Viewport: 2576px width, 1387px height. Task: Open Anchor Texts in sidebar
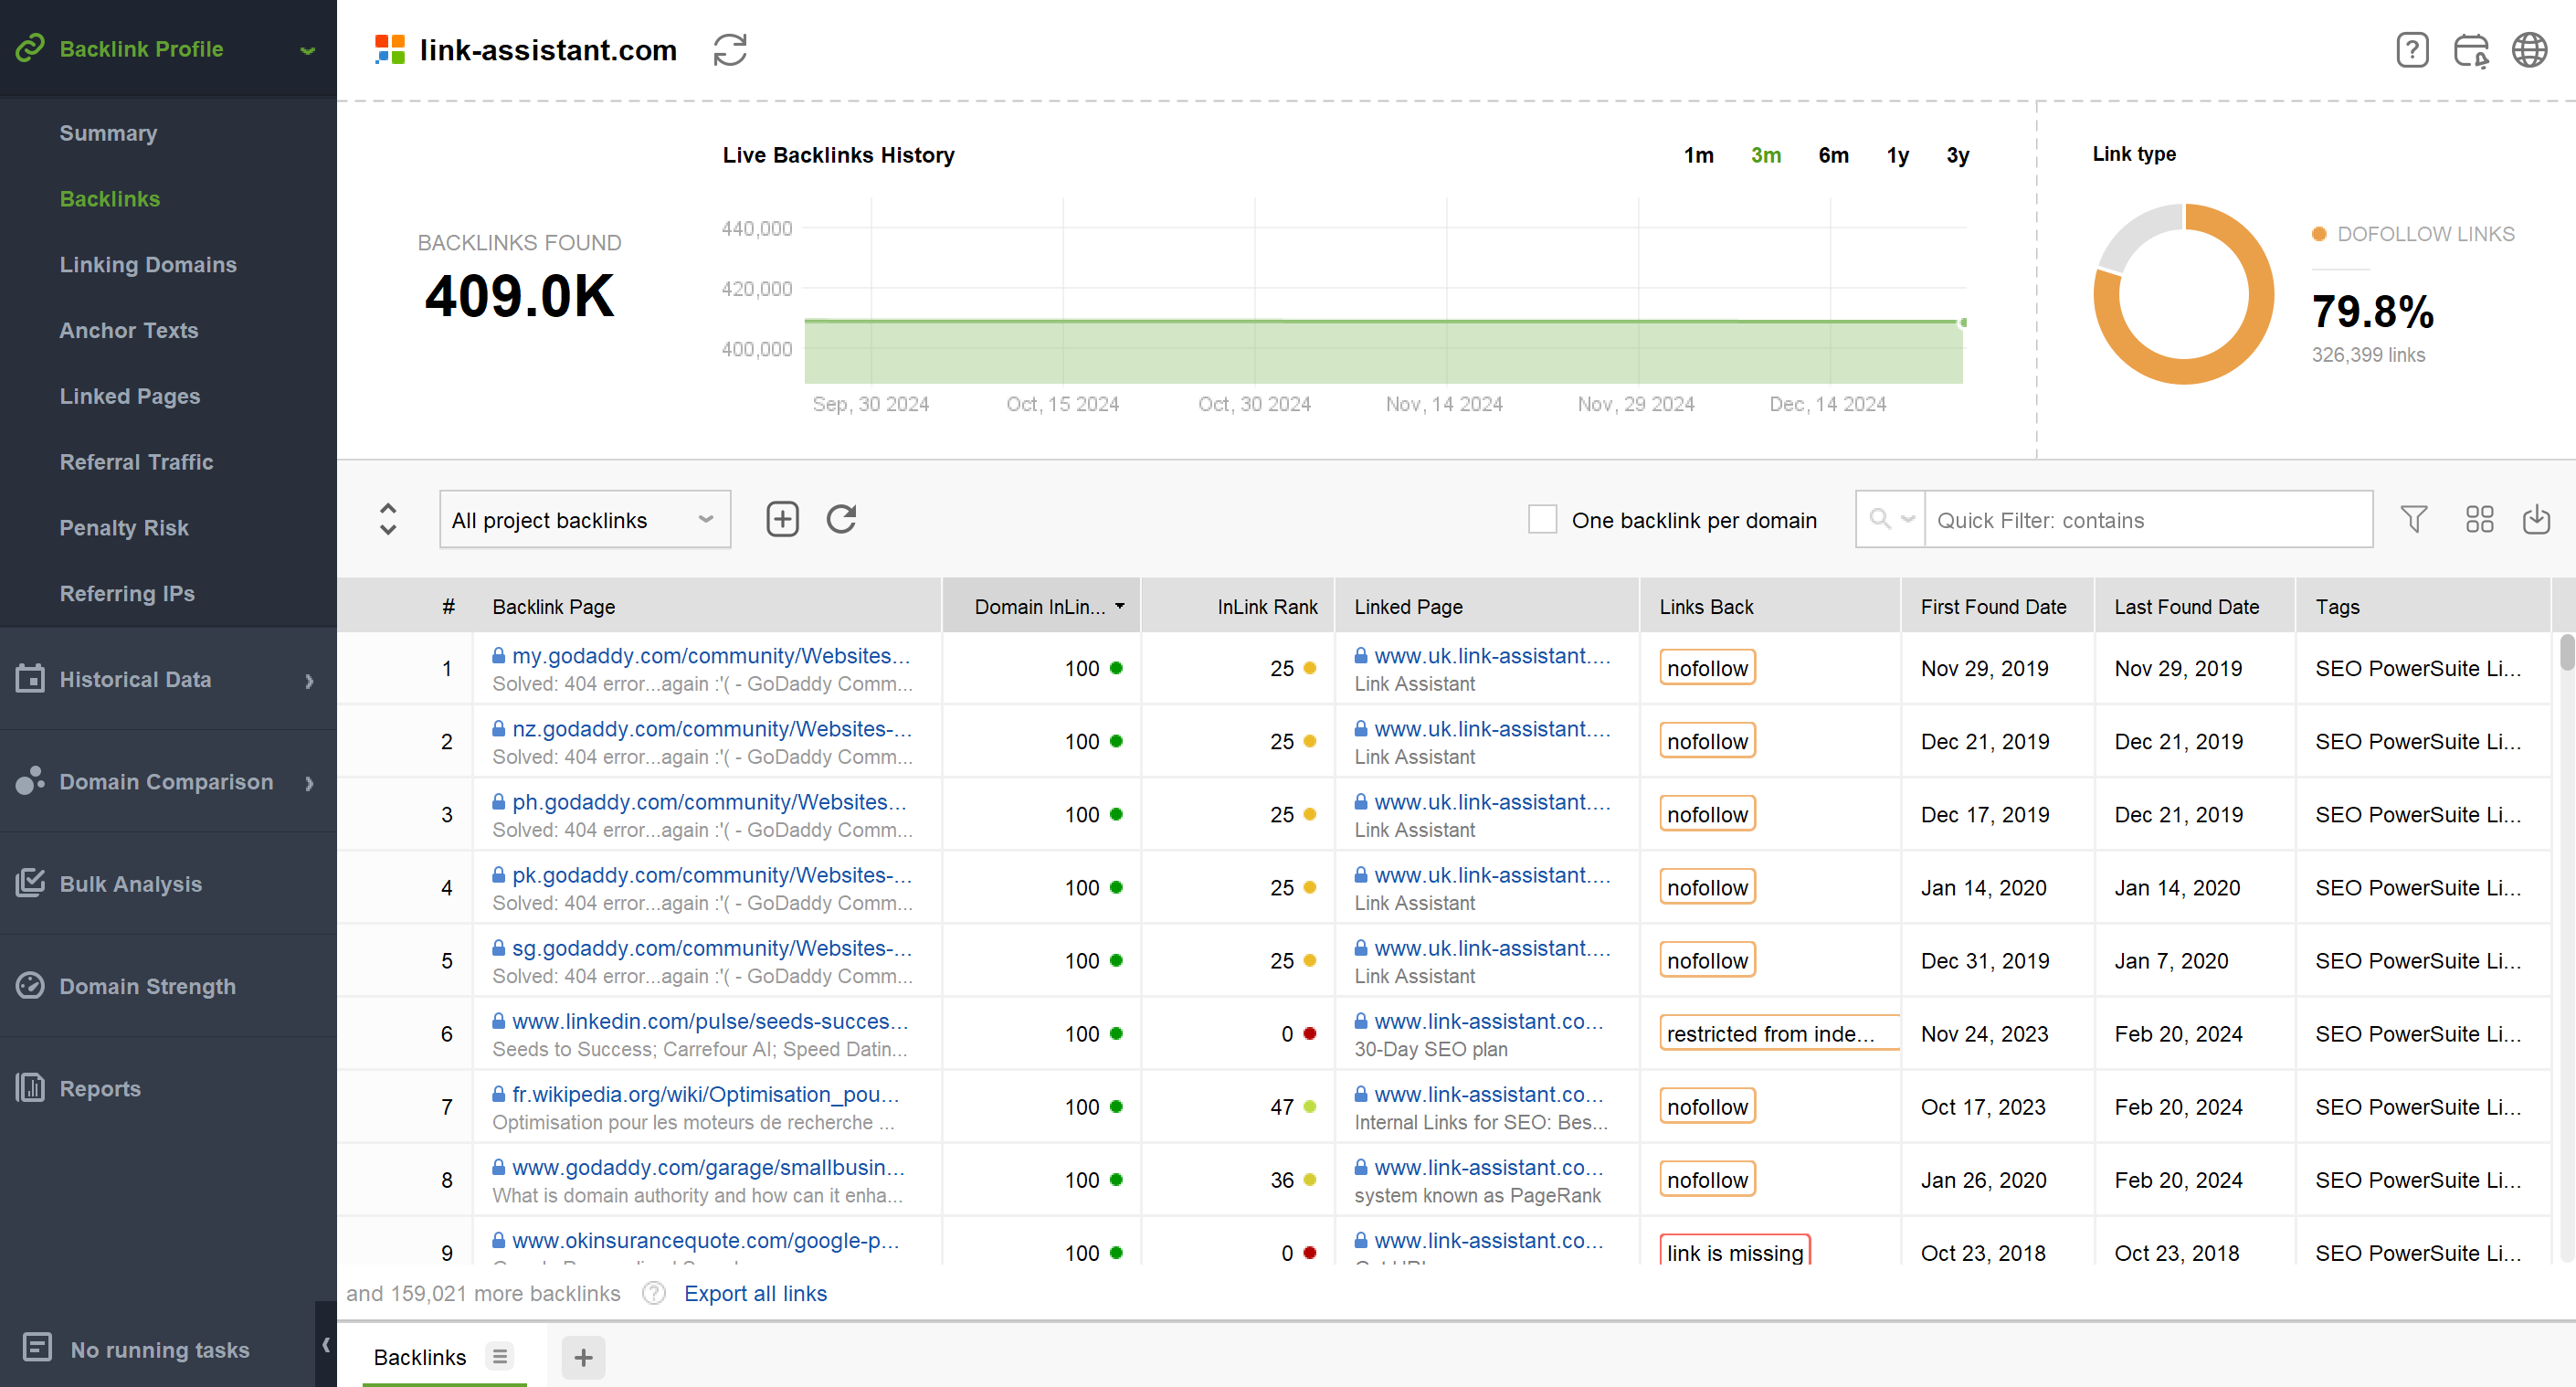click(x=129, y=330)
